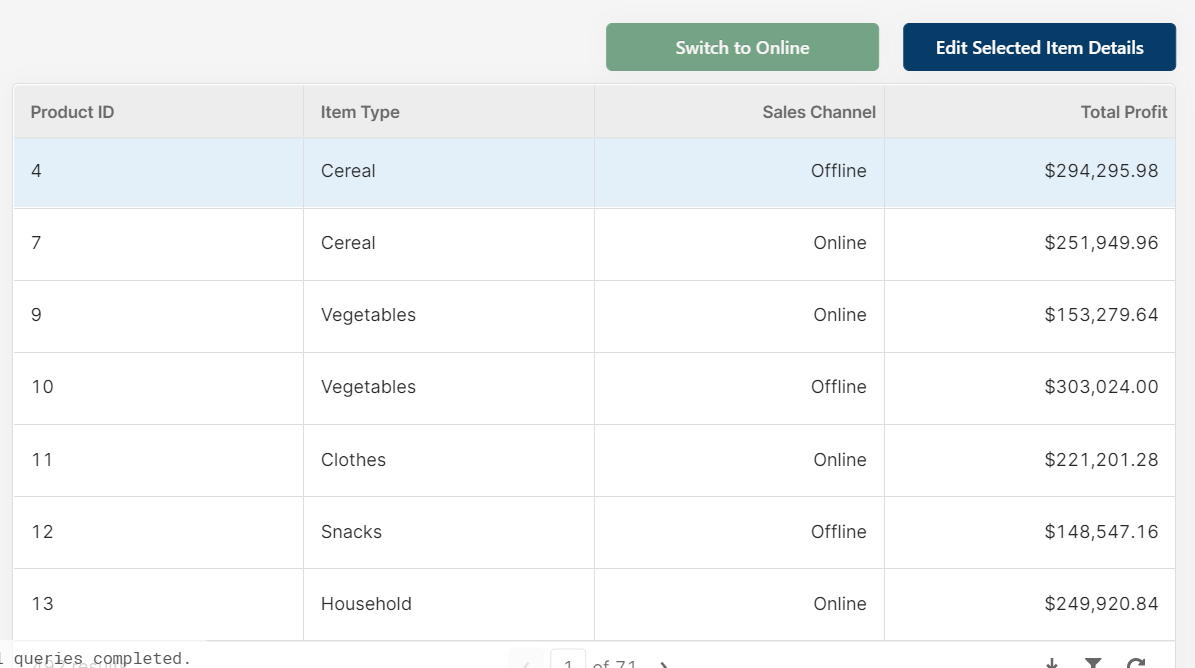Click the $153,279.64 profit cell
Viewport: 1195px width, 668px height.
1101,315
